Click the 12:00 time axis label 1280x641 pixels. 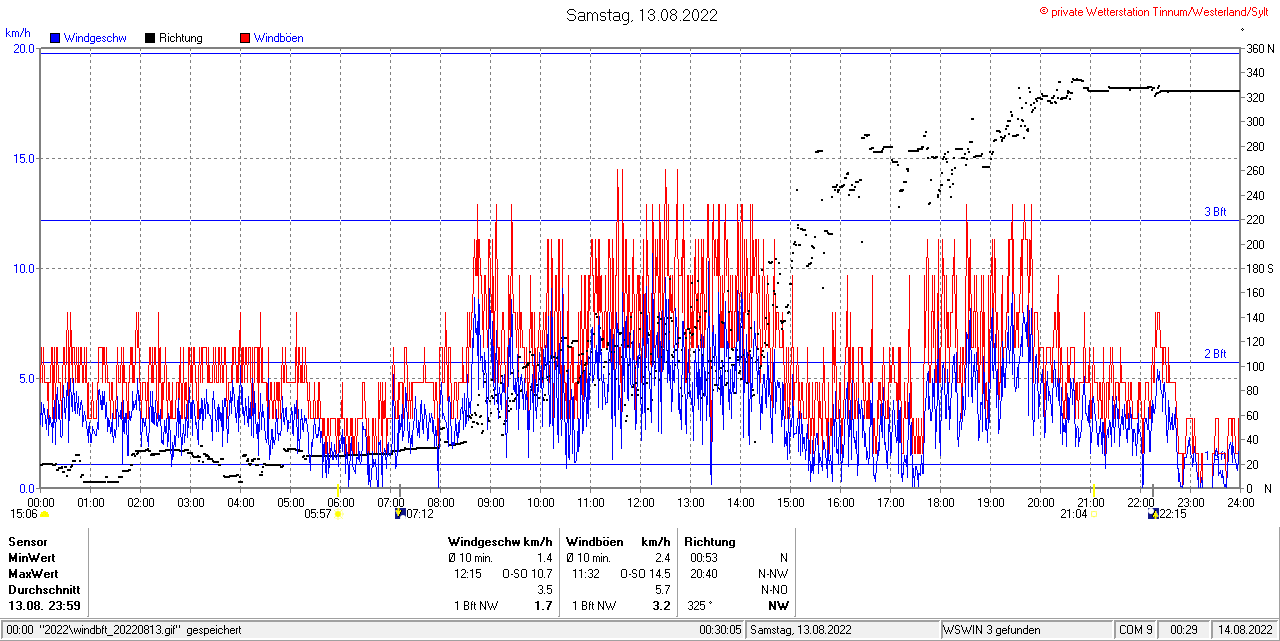pos(641,502)
